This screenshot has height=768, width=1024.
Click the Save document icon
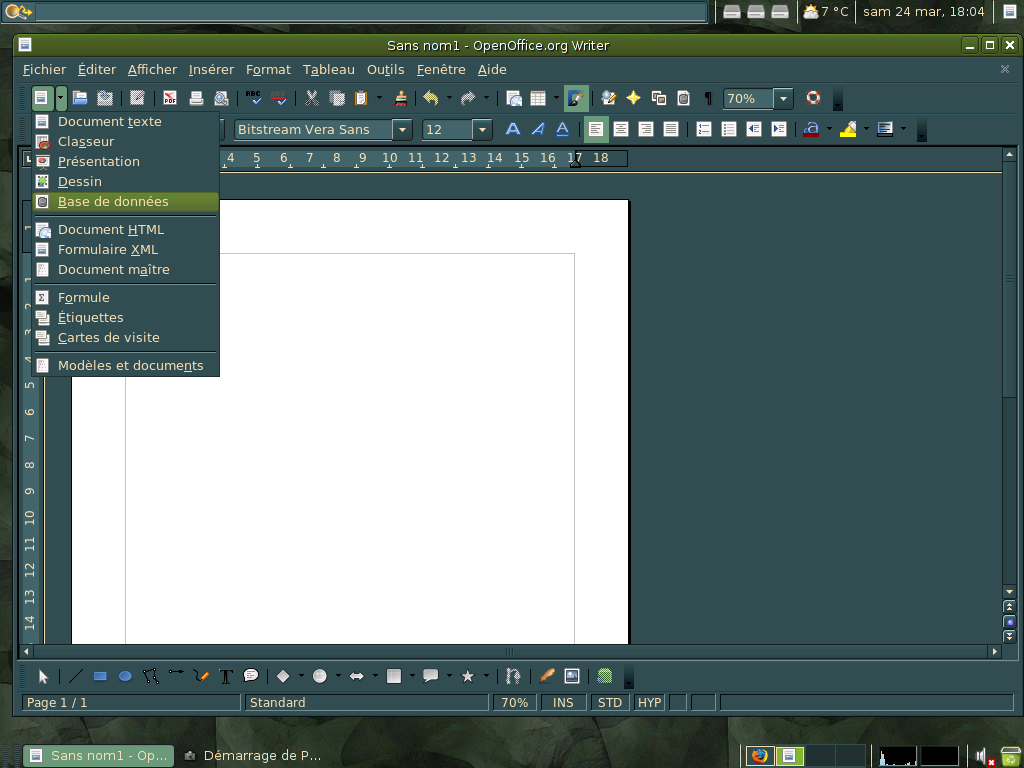[104, 98]
